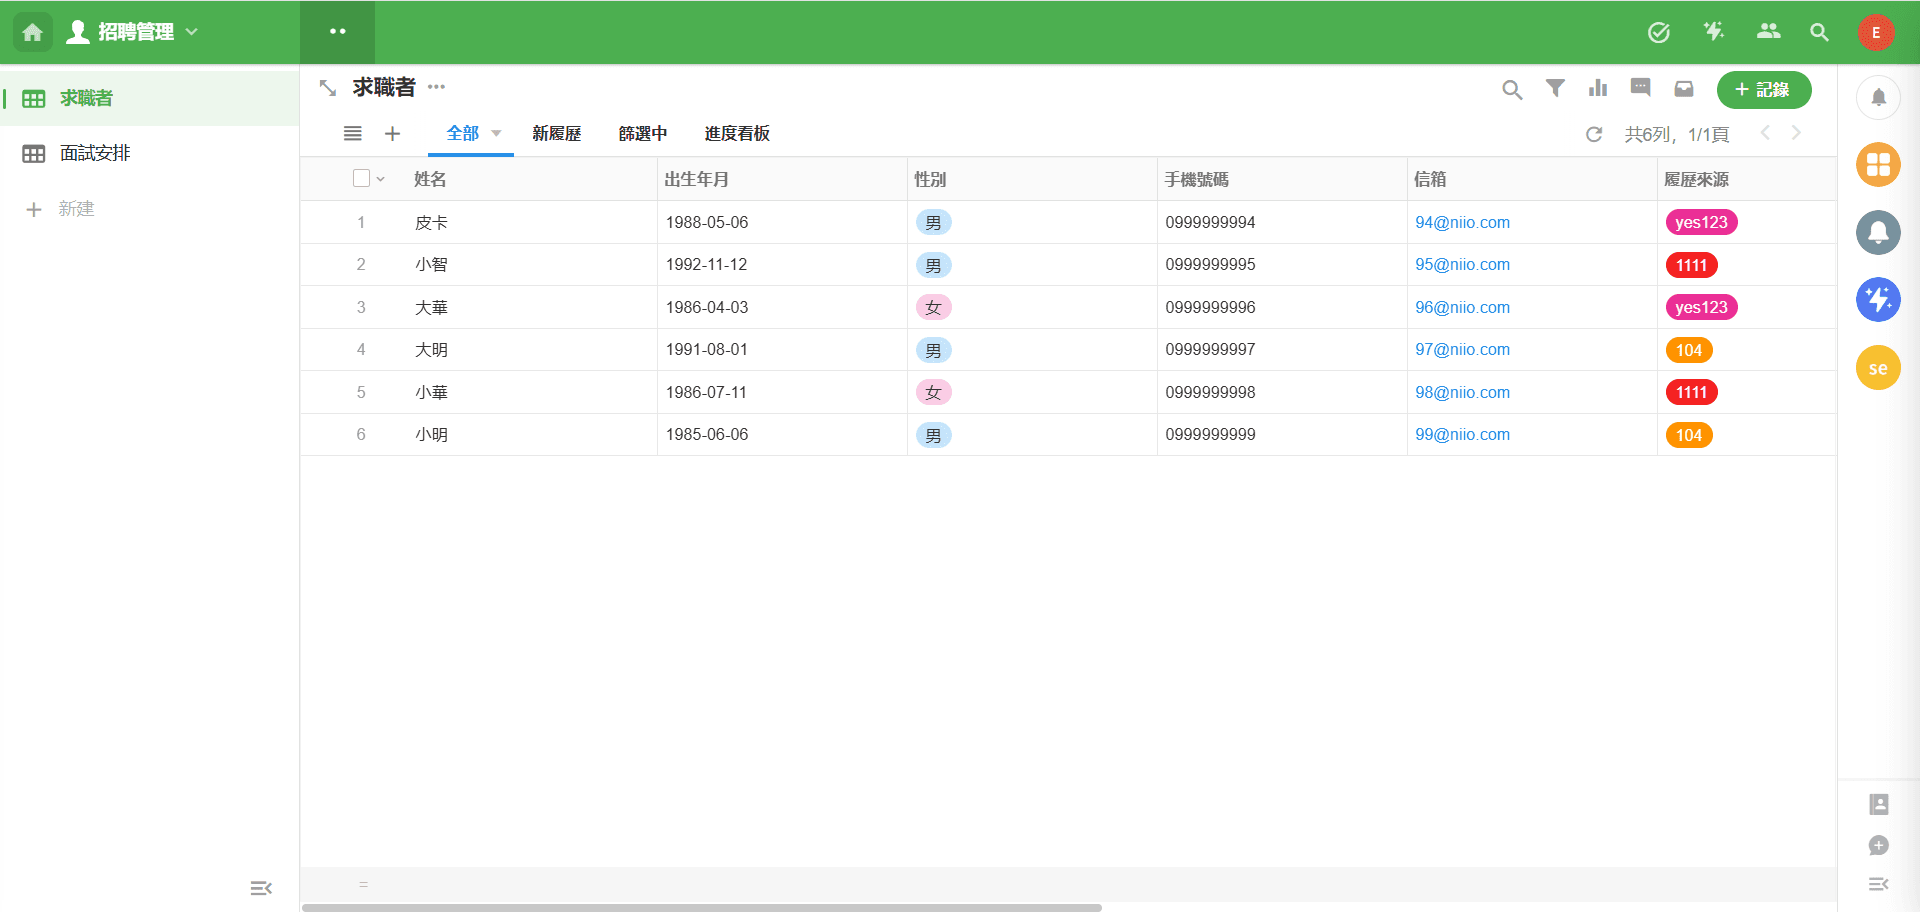Image resolution: width=1920 pixels, height=912 pixels.
Task: Open the contacts people icon in header
Action: pos(1768,32)
